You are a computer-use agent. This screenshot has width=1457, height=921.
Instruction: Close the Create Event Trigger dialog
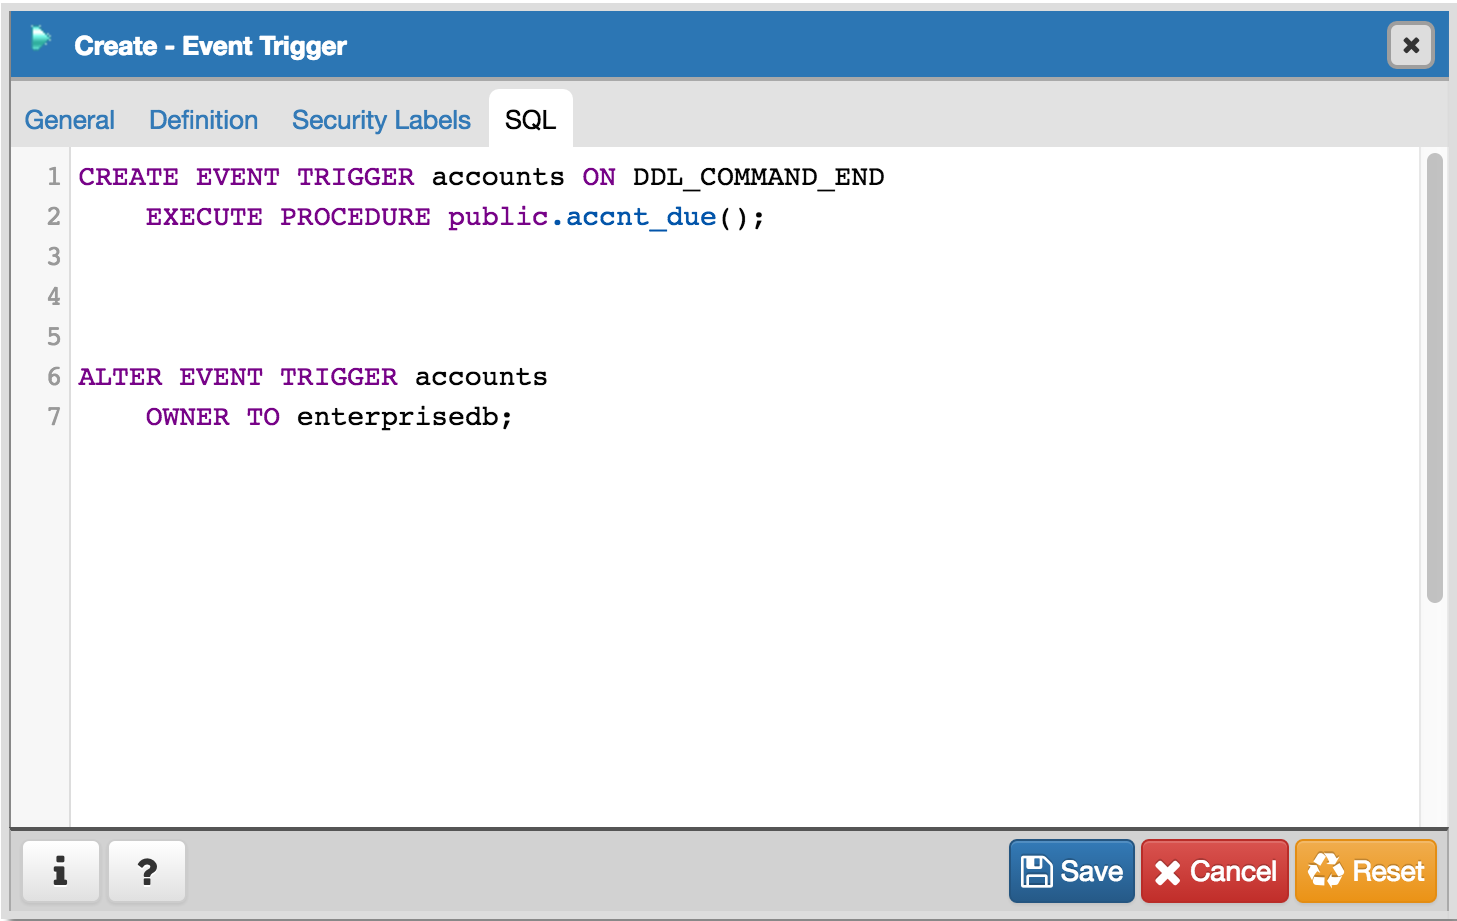(x=1410, y=45)
